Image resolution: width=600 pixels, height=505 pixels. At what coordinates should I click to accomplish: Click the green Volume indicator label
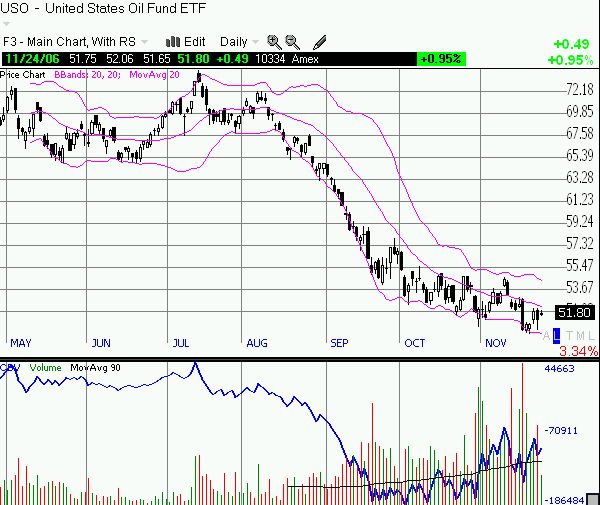click(x=46, y=368)
